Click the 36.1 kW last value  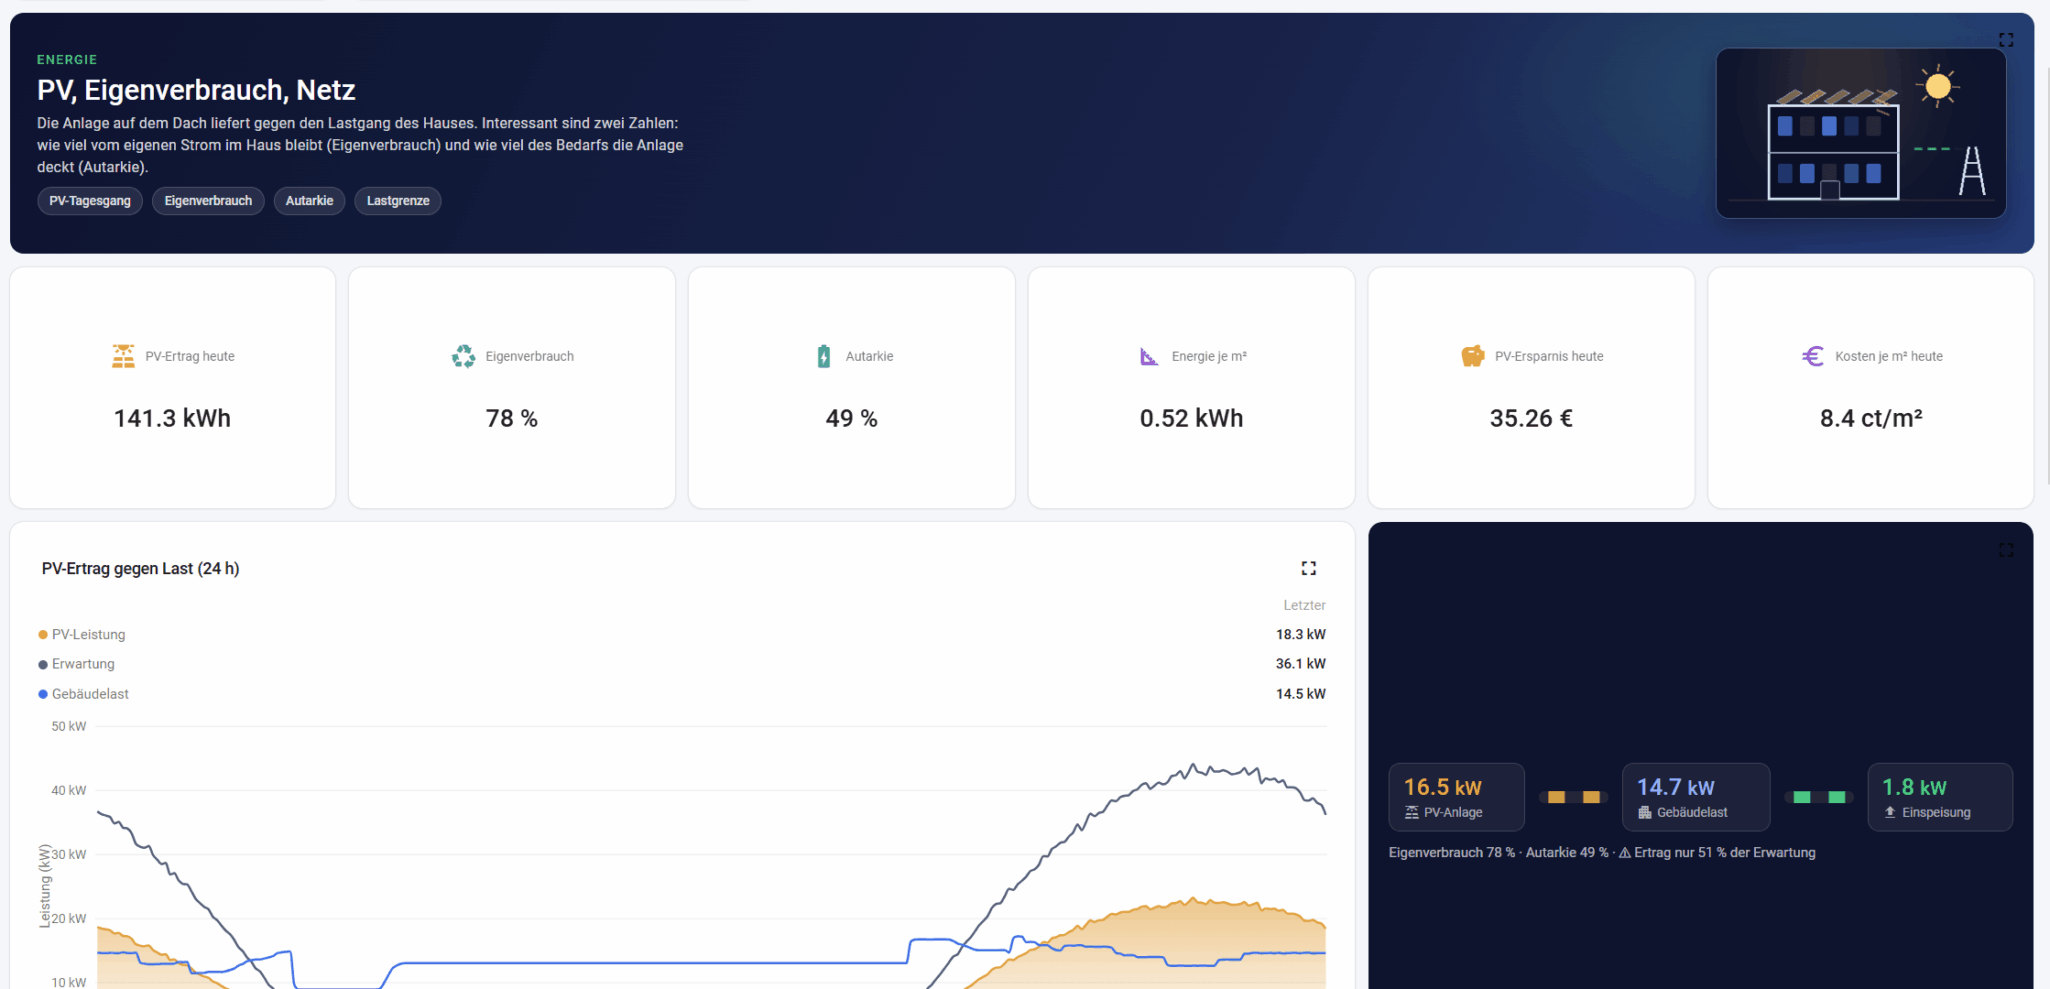pos(1300,664)
